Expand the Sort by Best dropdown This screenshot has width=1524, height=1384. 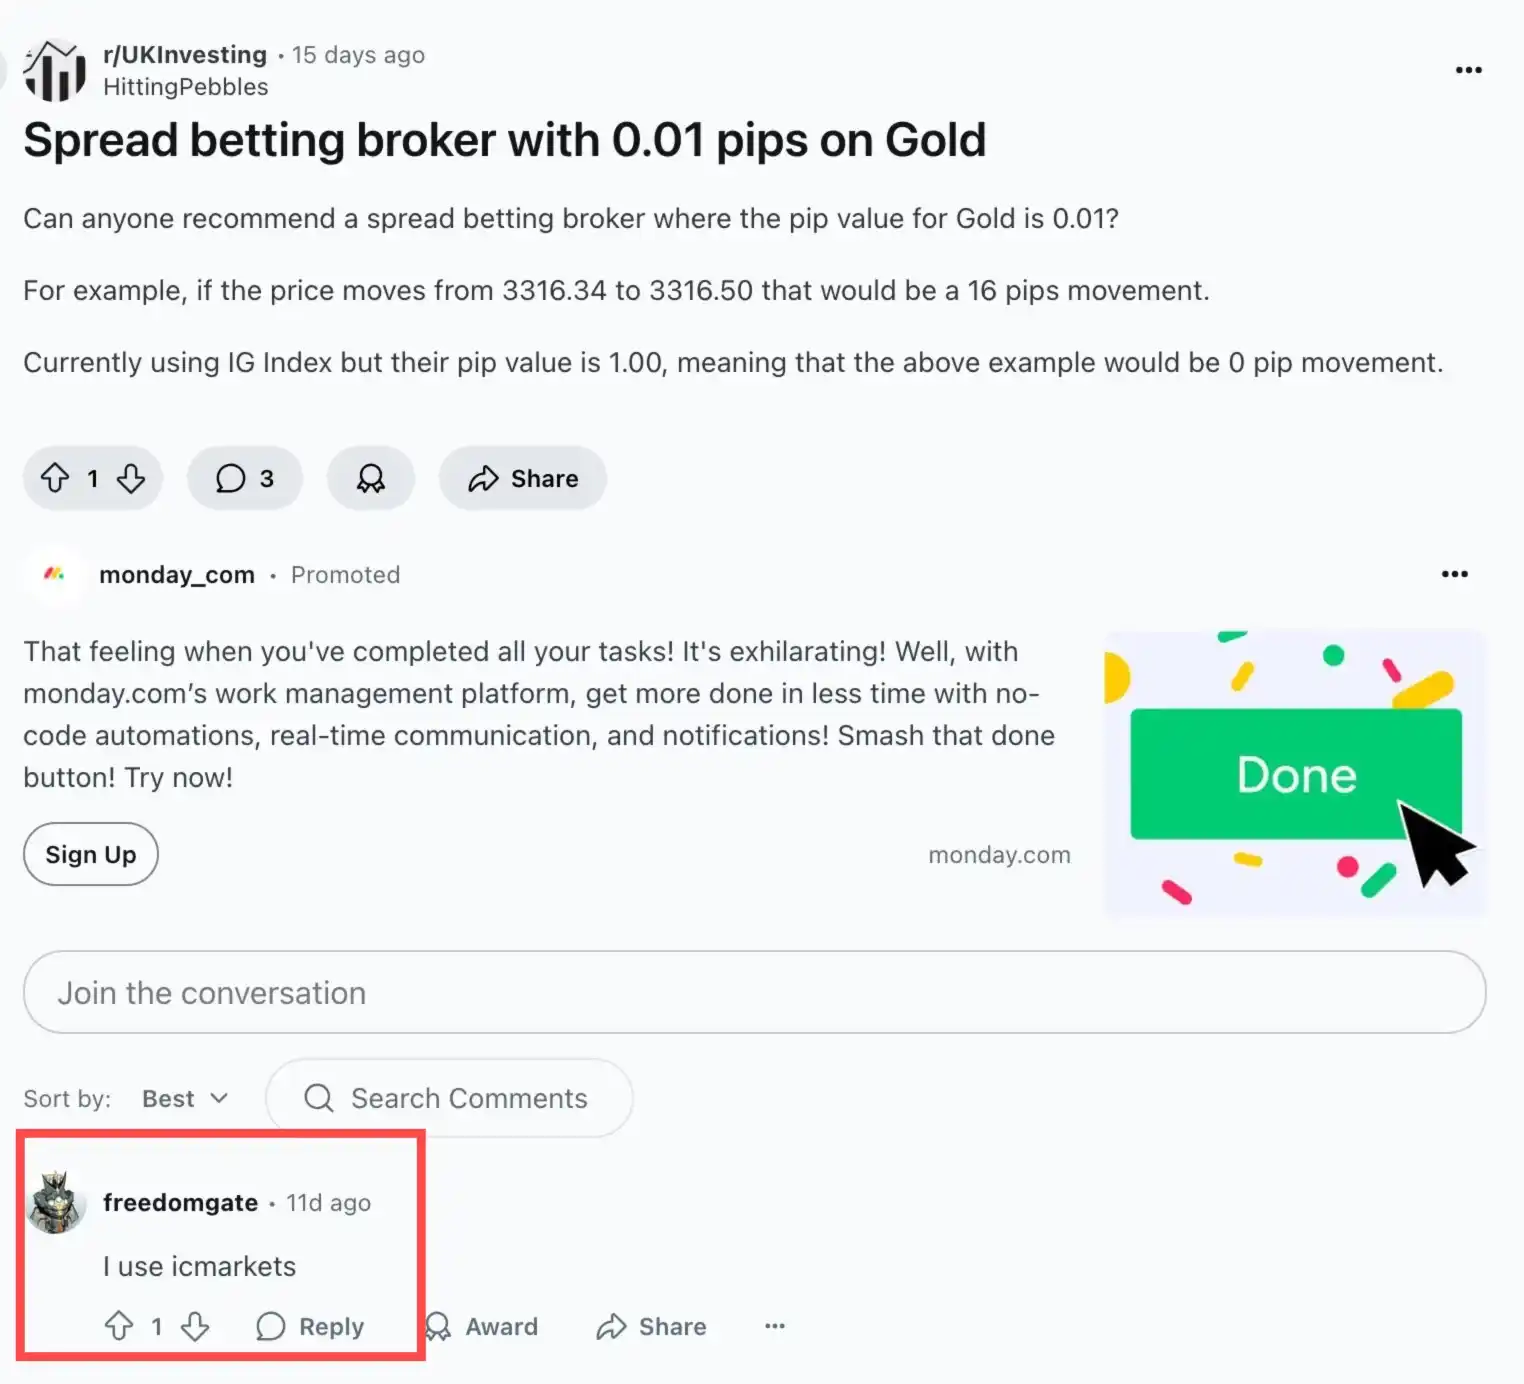coord(185,1098)
